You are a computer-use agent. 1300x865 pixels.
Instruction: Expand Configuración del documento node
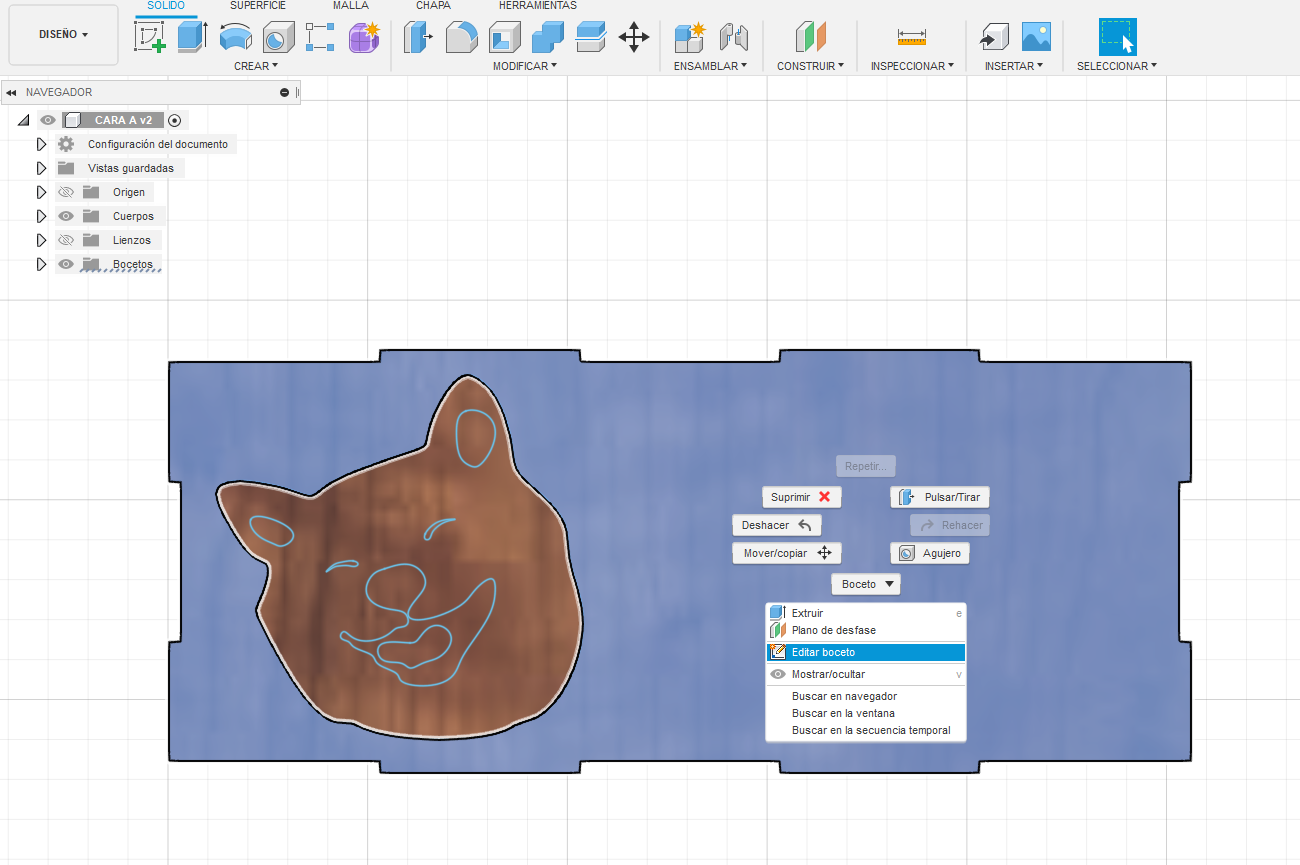(x=42, y=144)
